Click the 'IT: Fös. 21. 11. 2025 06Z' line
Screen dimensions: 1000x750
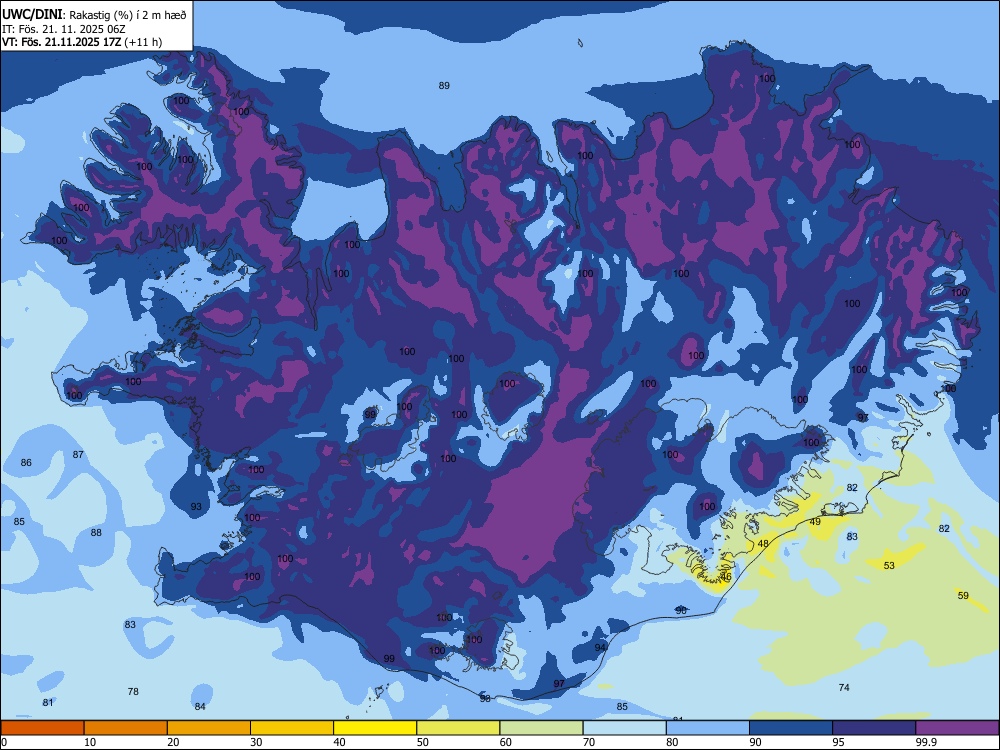[x=64, y=29]
